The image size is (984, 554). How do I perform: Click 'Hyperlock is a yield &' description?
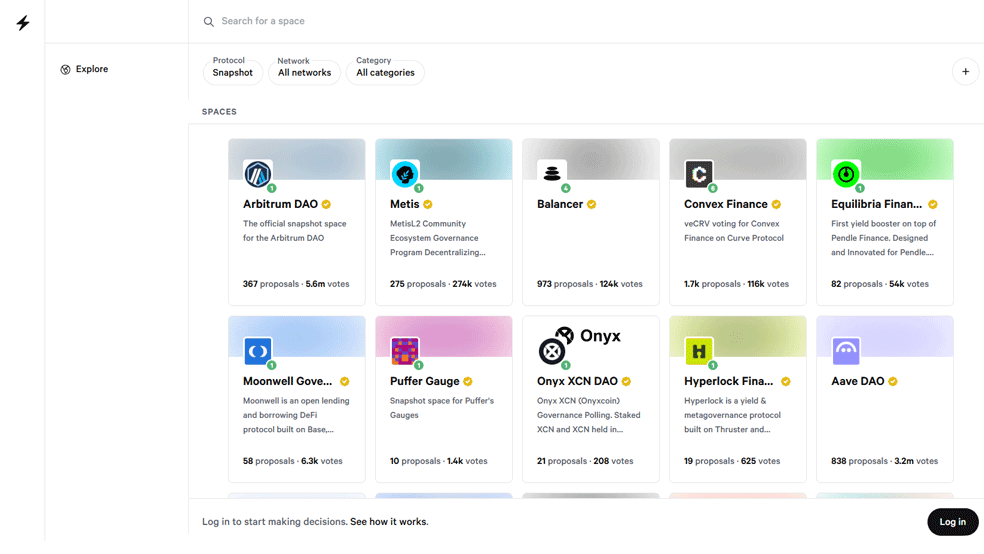732,415
